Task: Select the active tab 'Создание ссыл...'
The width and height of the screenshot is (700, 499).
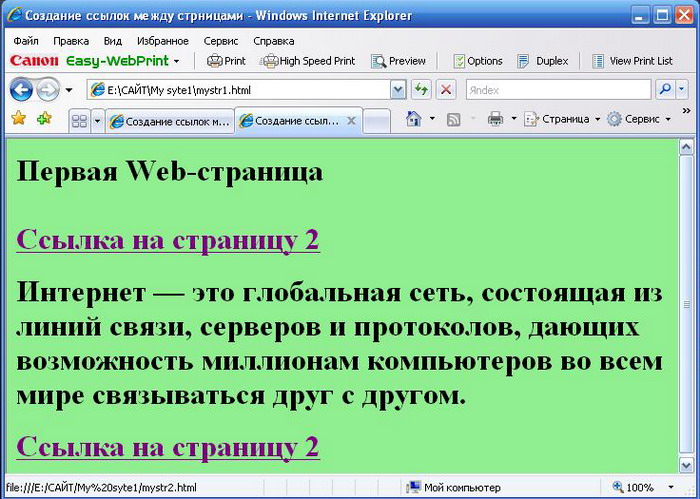Action: 292,121
